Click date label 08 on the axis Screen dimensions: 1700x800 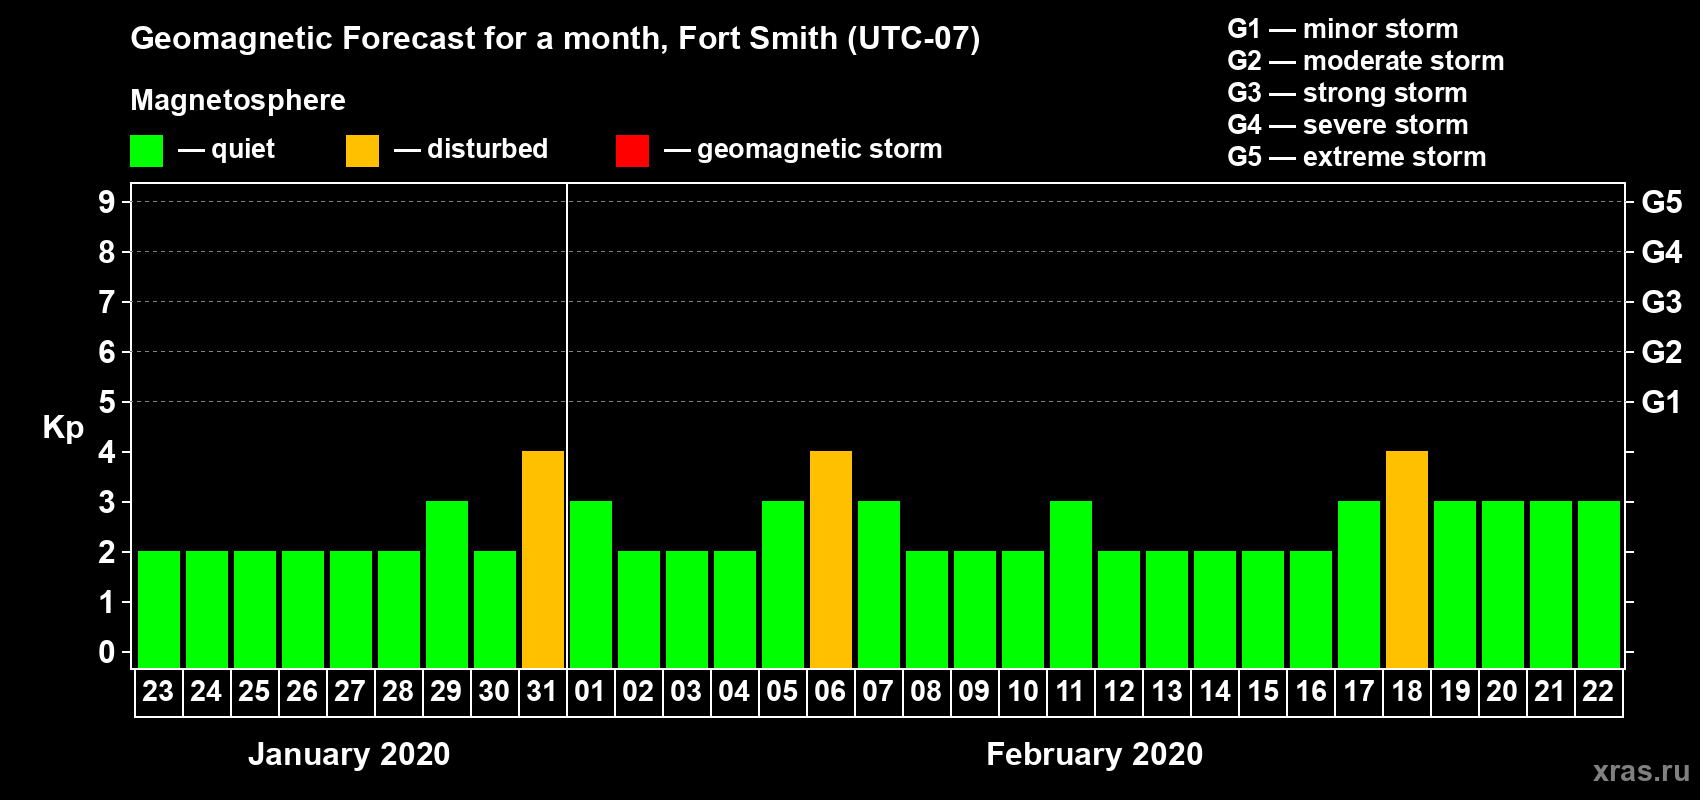click(926, 692)
